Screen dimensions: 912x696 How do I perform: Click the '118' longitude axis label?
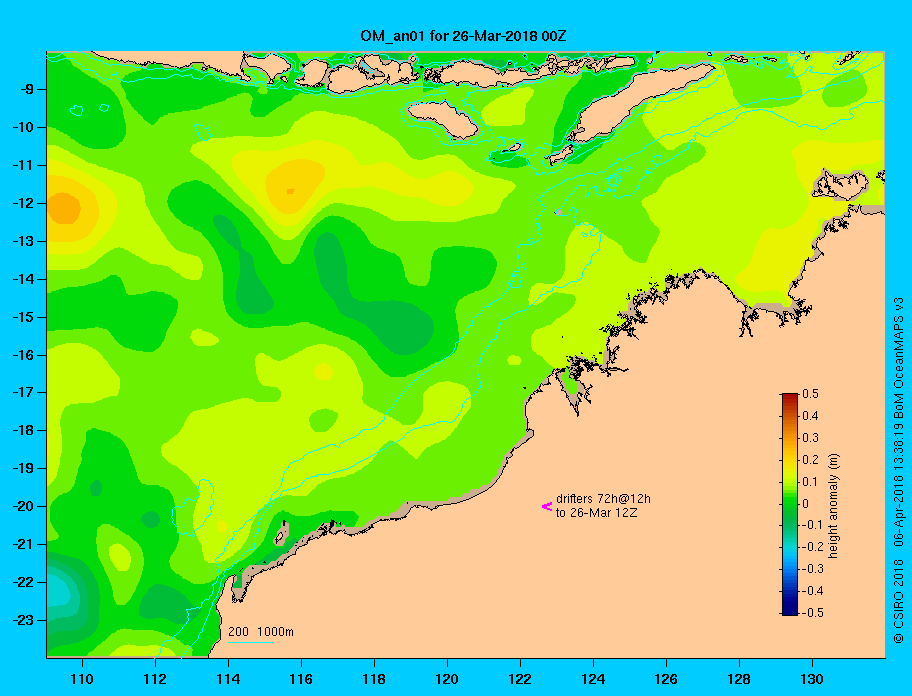(x=374, y=679)
